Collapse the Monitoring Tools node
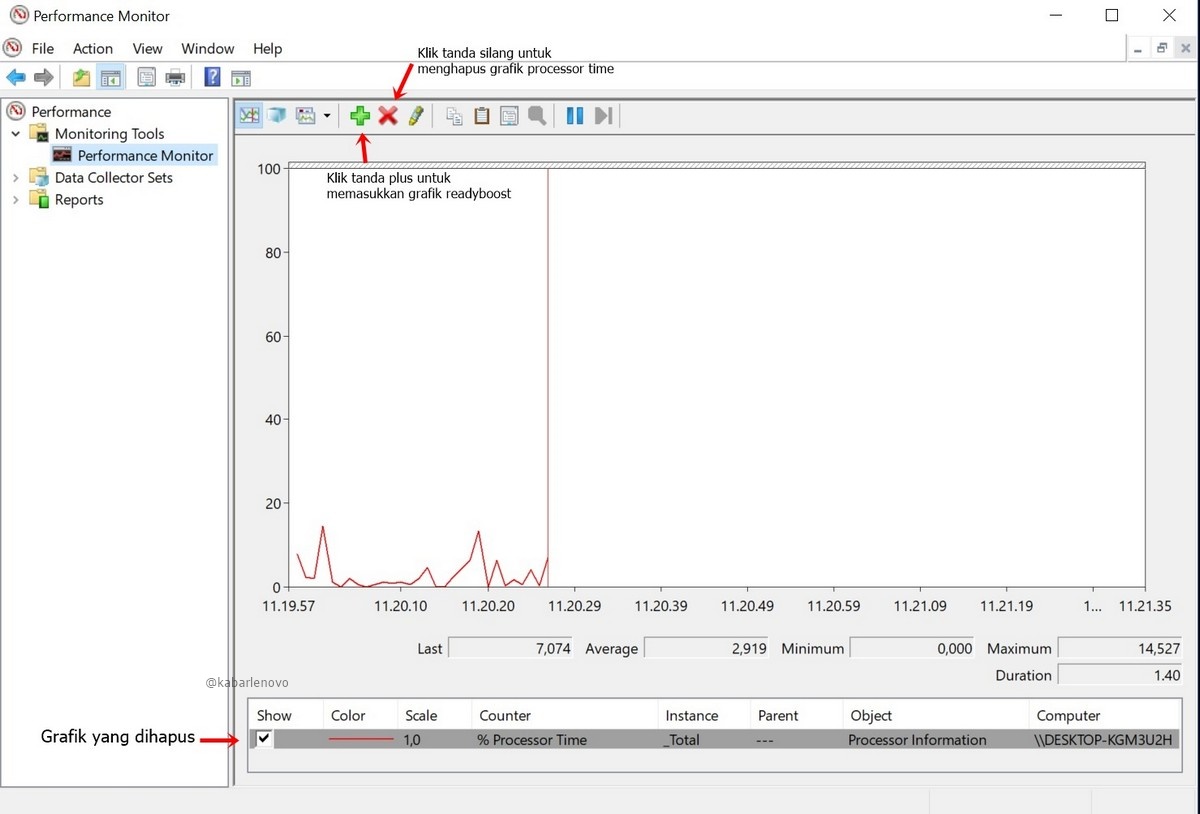The image size is (1200, 814). (x=15, y=134)
